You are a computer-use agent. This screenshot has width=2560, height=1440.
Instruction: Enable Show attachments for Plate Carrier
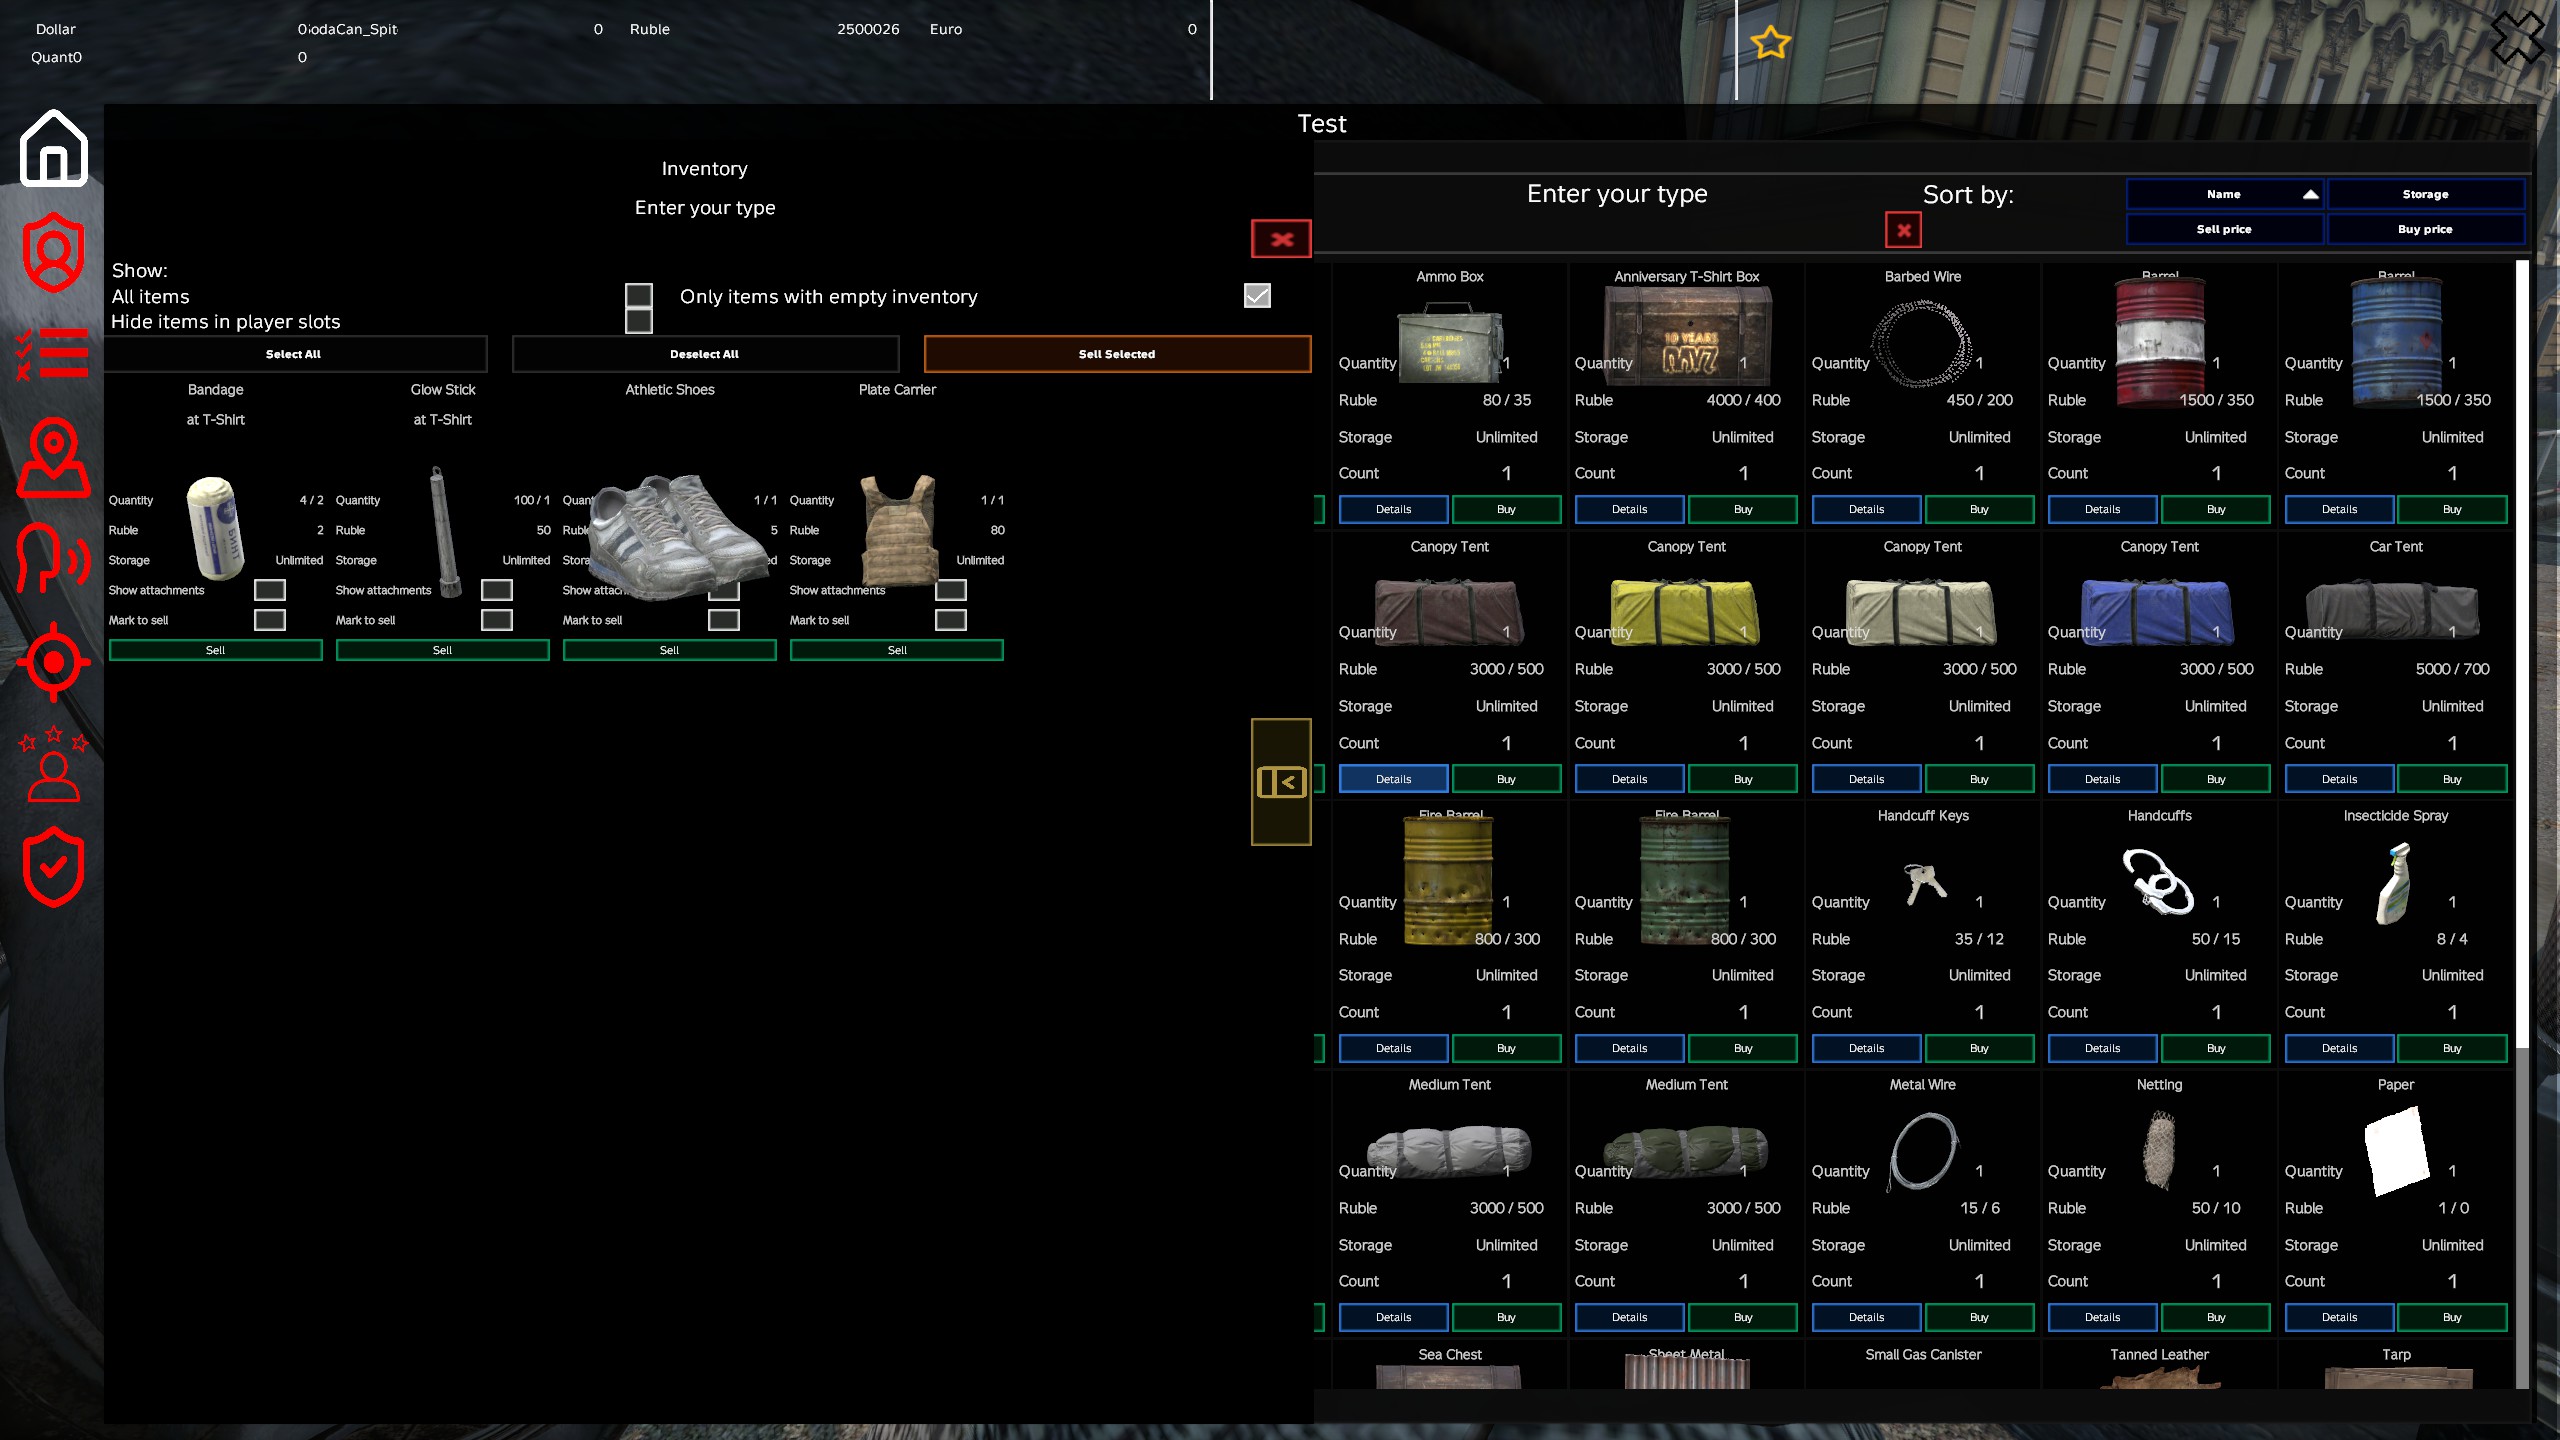pos(951,590)
